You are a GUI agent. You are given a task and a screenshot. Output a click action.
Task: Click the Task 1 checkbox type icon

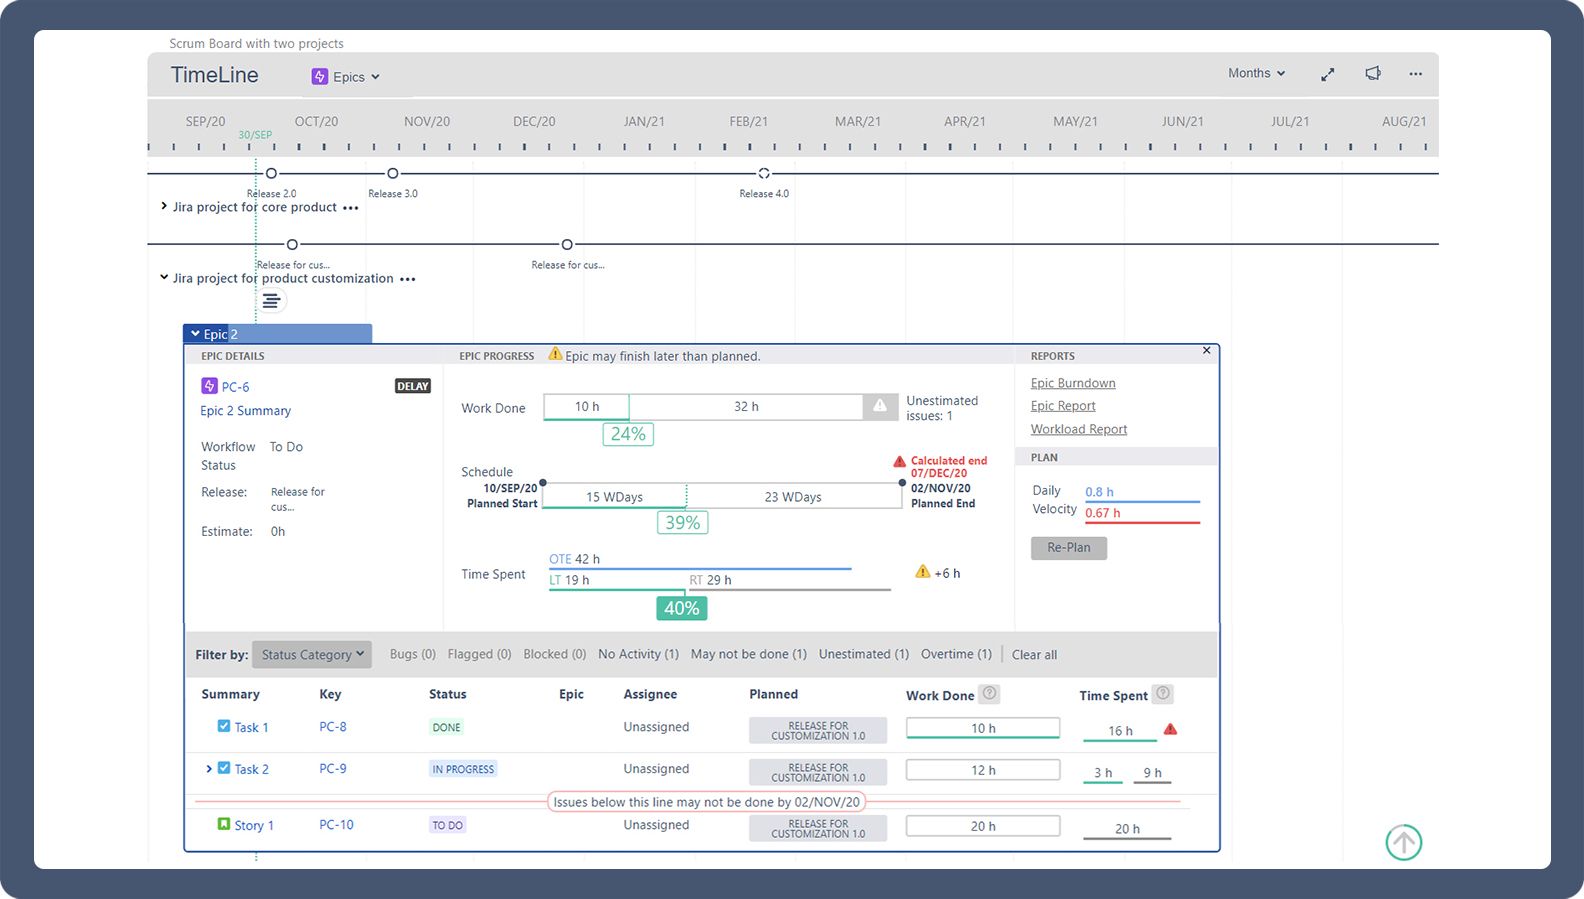[224, 726]
